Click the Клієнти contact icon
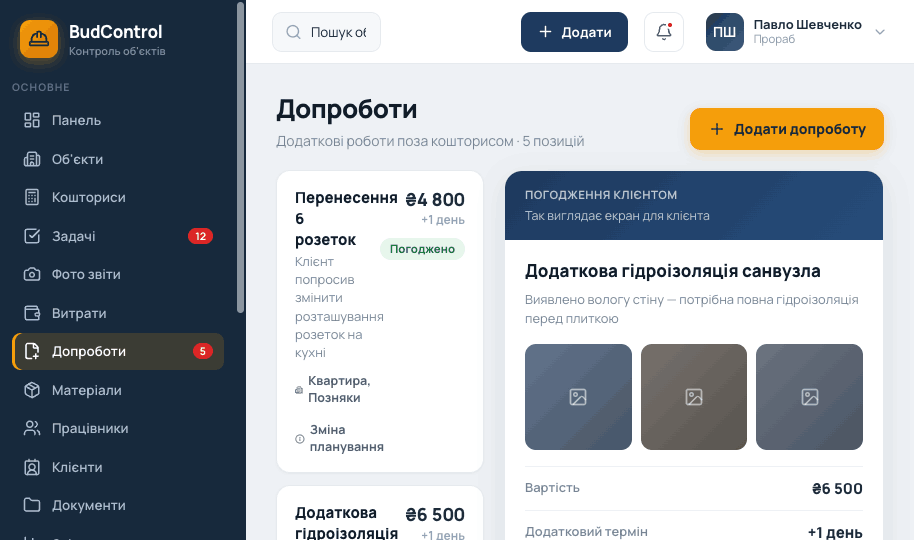The image size is (914, 540). 32,467
